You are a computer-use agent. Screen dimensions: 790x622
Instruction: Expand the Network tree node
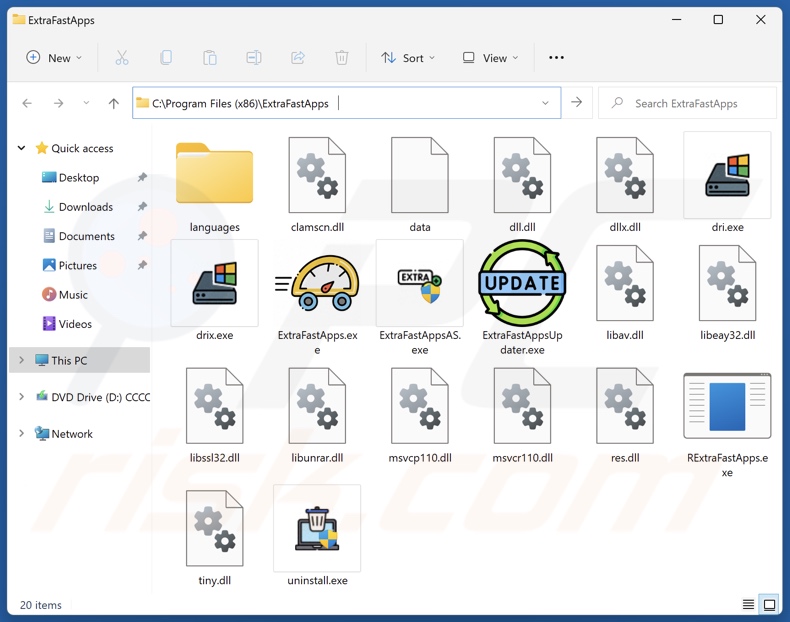(22, 434)
